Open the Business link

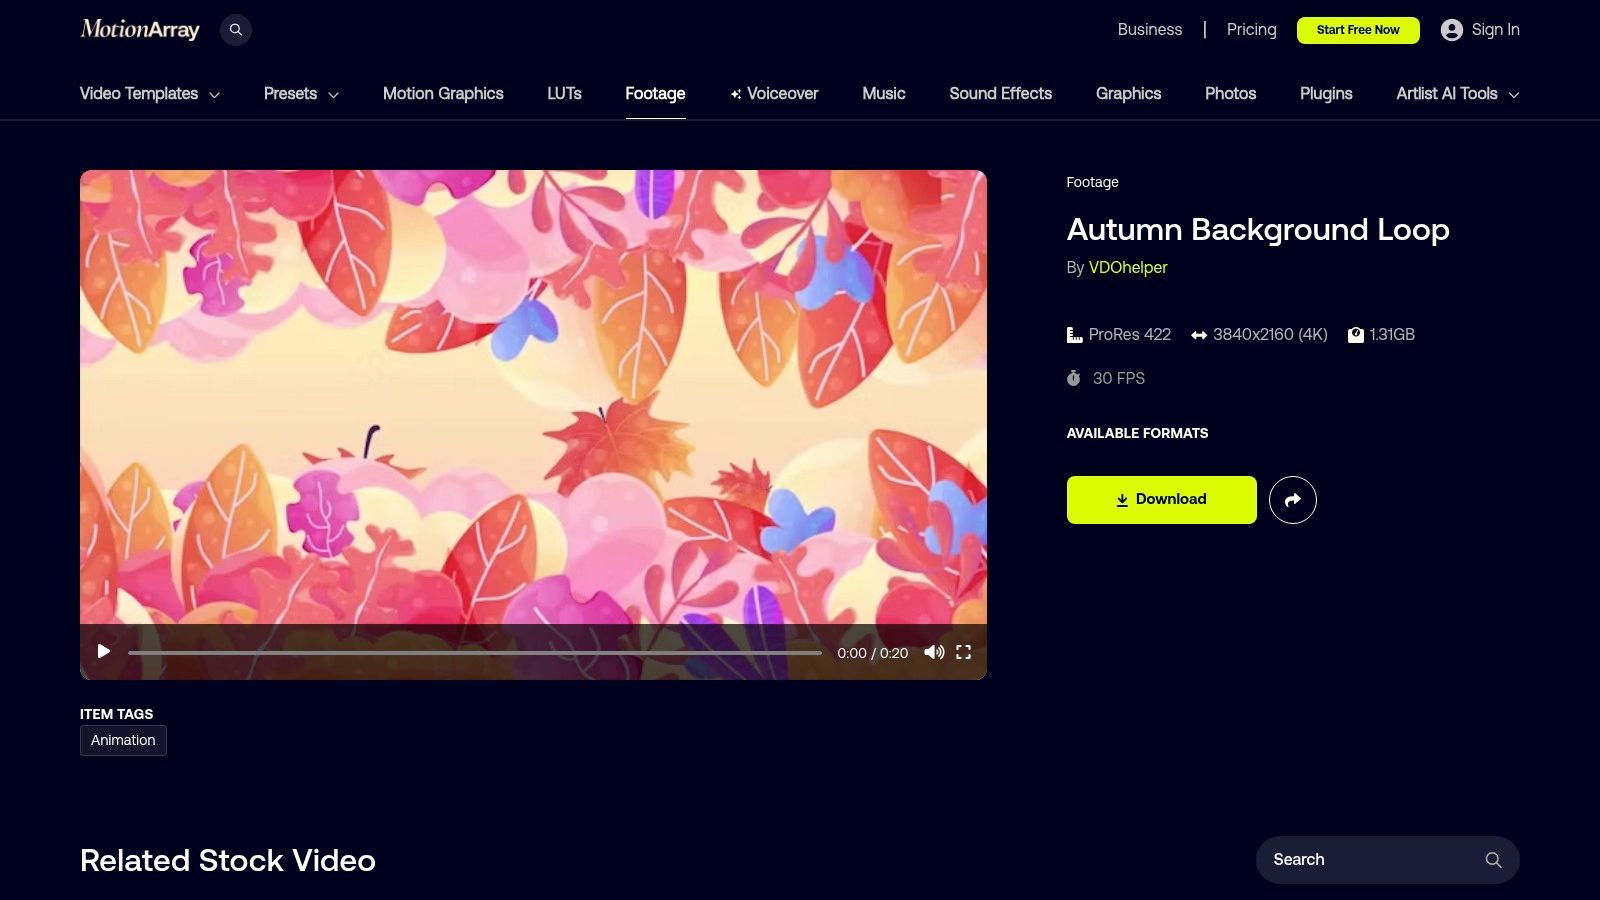pyautogui.click(x=1150, y=30)
